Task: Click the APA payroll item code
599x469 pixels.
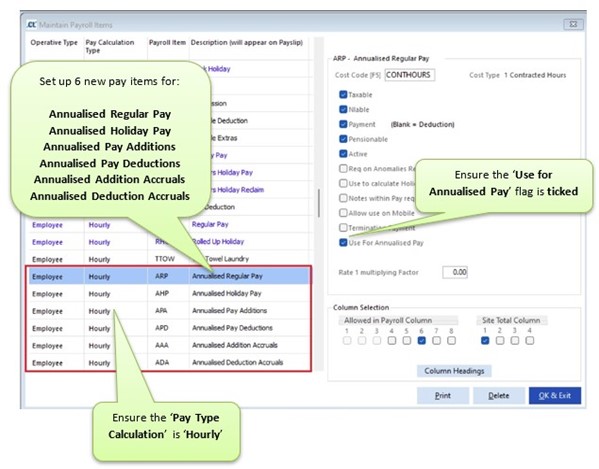Action: (x=161, y=311)
